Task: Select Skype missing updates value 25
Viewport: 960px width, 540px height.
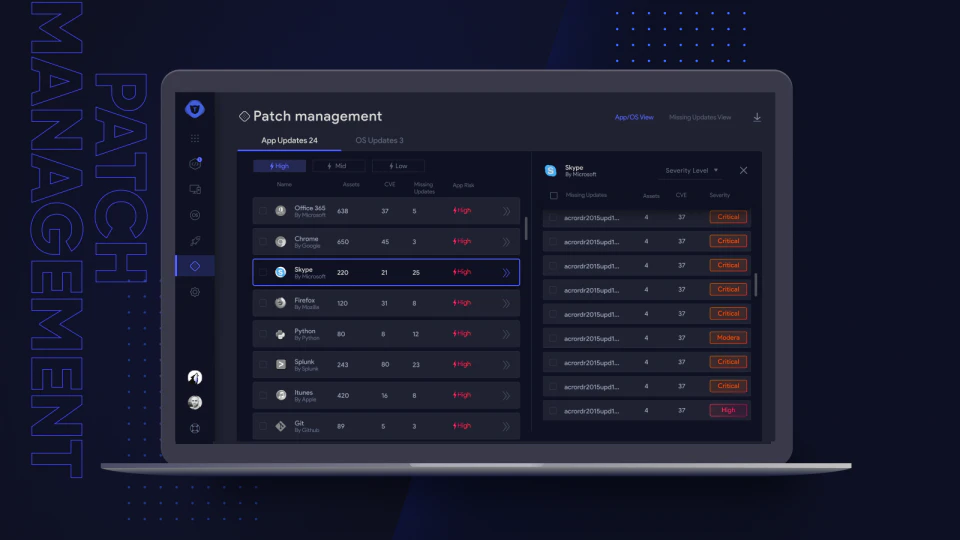Action: (416, 272)
